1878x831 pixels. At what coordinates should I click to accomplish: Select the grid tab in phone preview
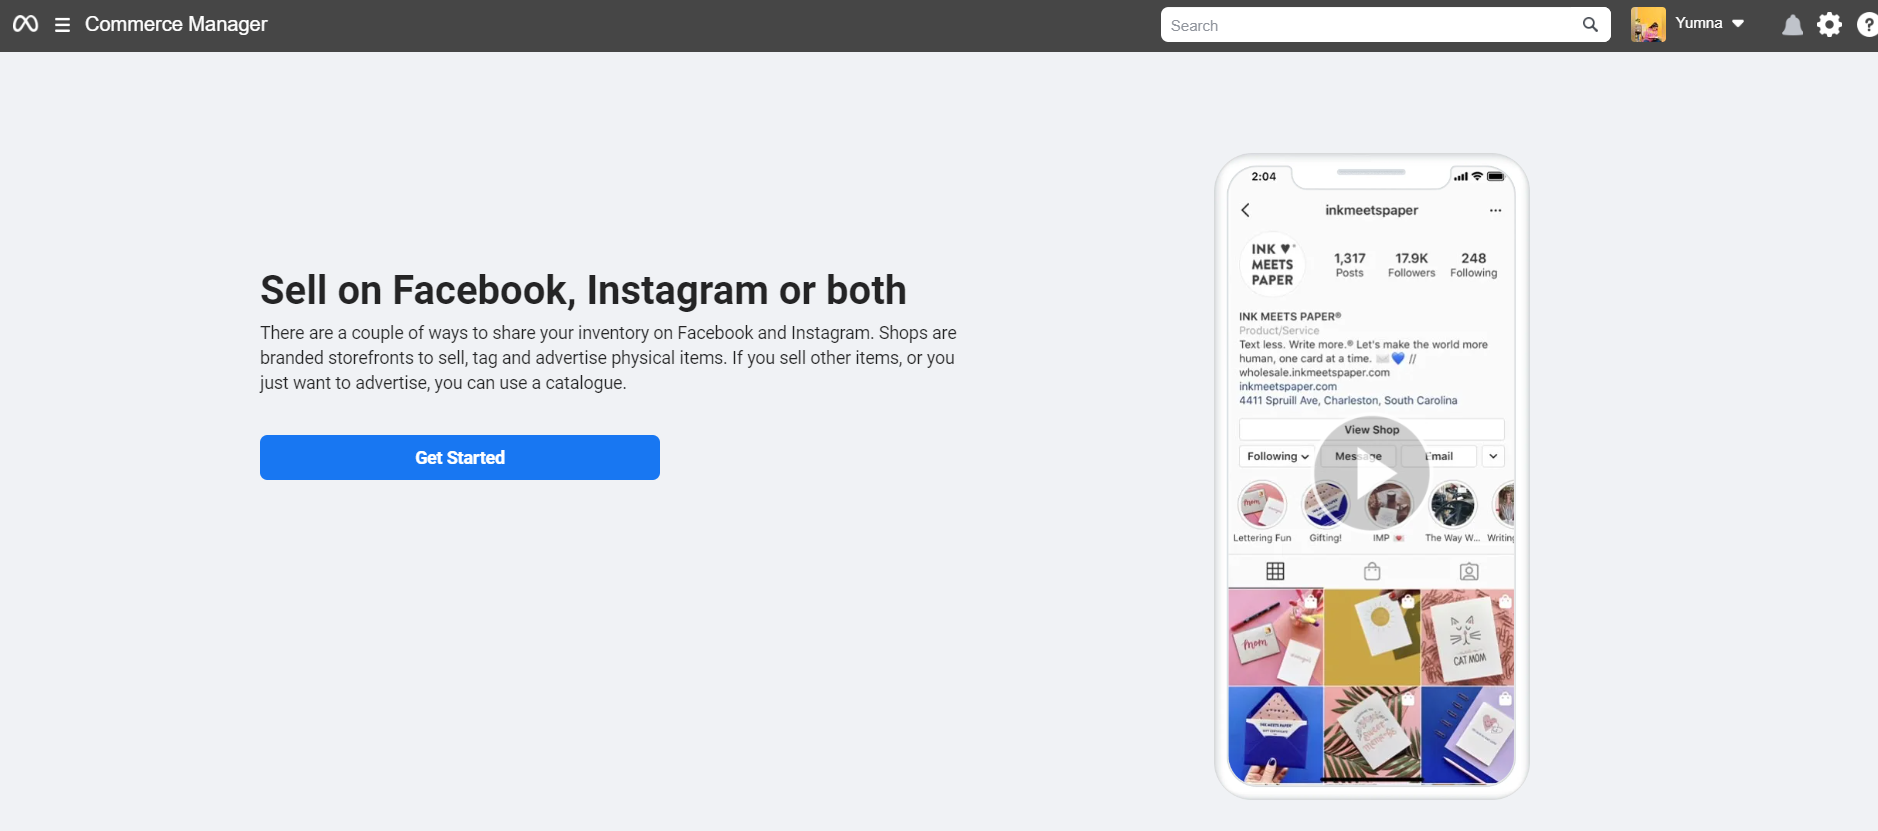pos(1275,571)
